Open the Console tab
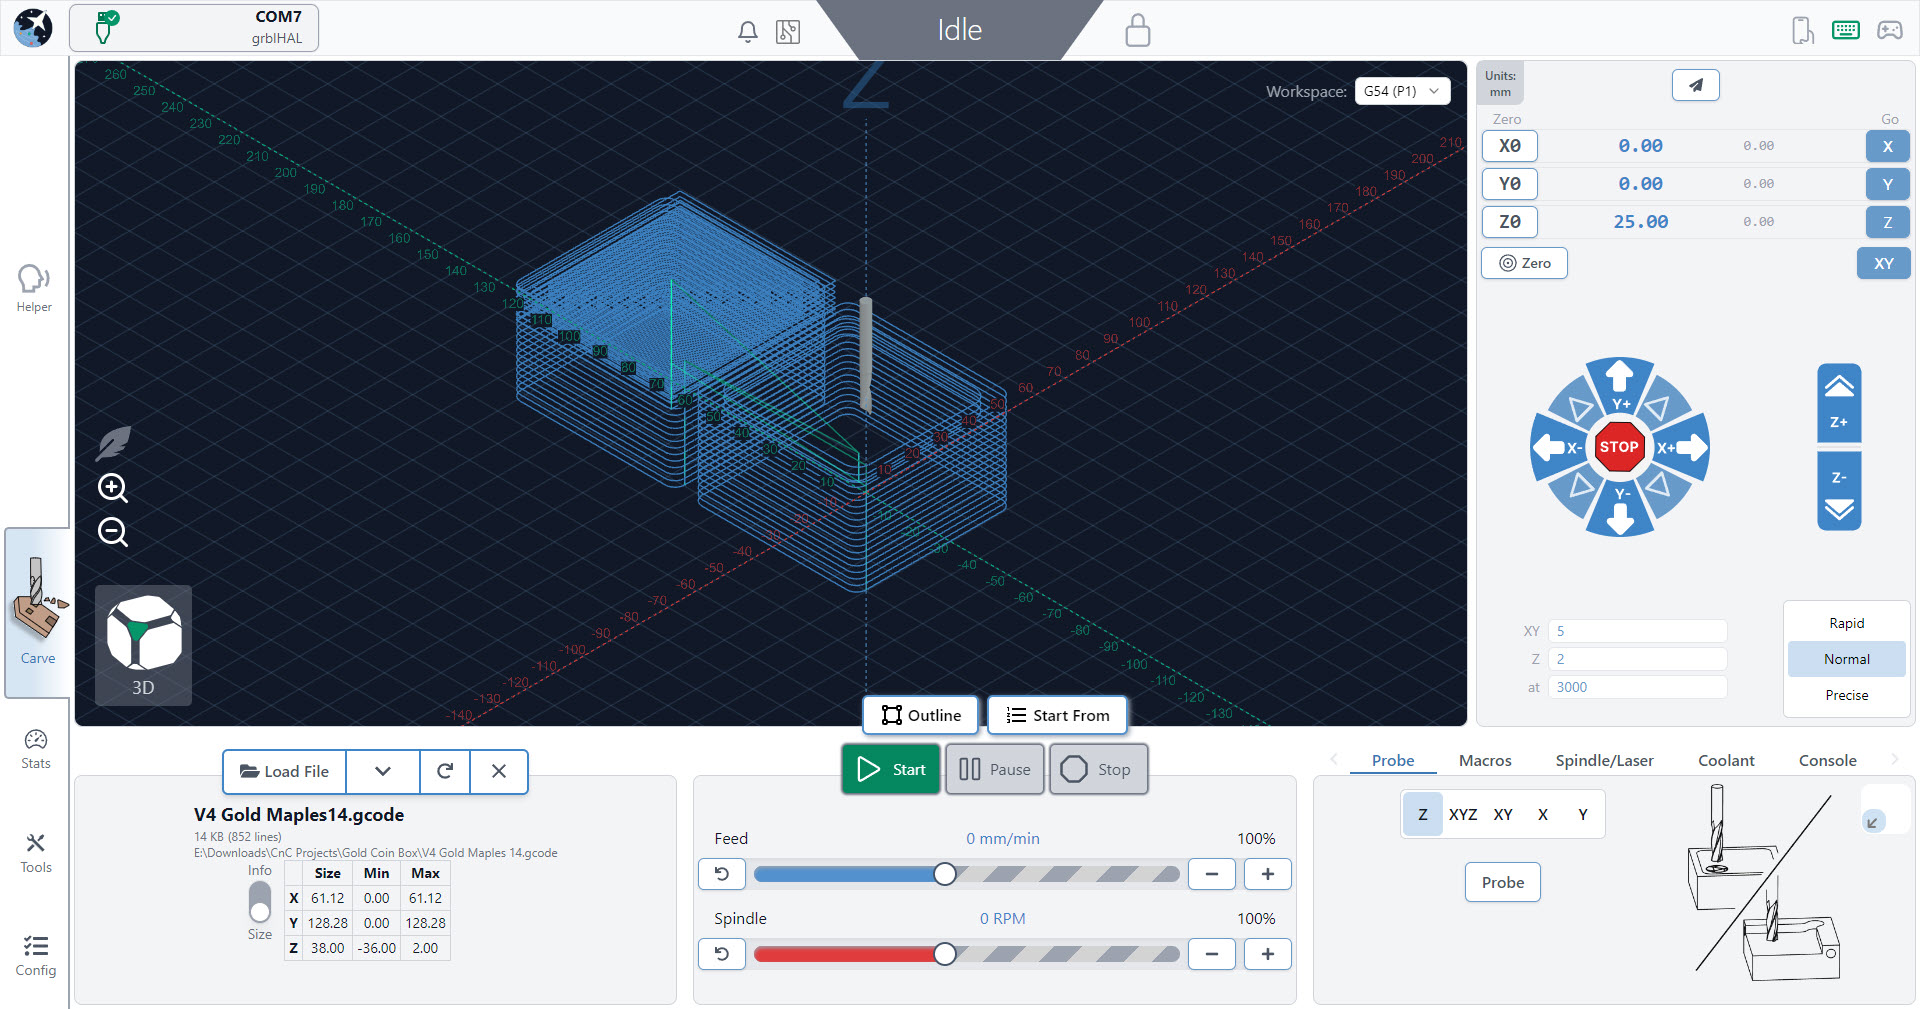Viewport: 1920px width, 1009px height. pyautogui.click(x=1827, y=760)
